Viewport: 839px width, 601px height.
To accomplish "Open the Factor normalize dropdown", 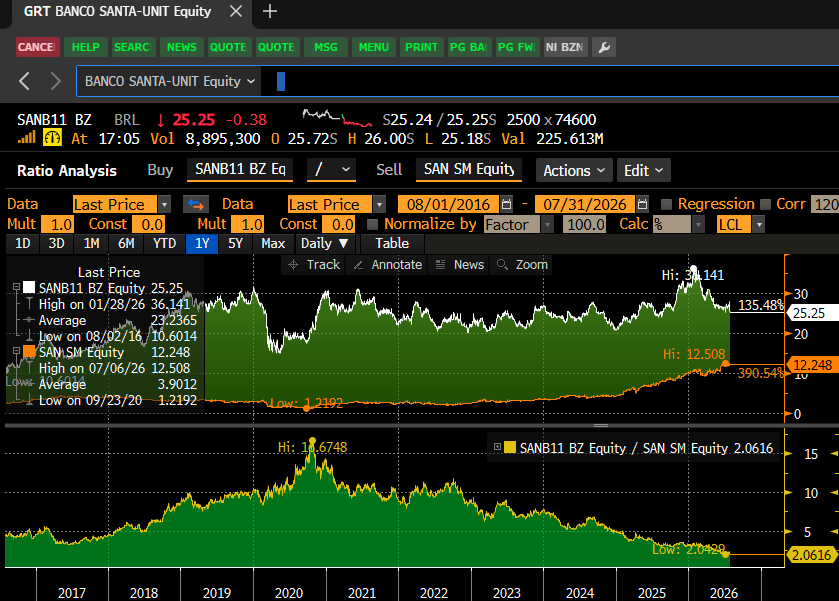I will point(547,224).
